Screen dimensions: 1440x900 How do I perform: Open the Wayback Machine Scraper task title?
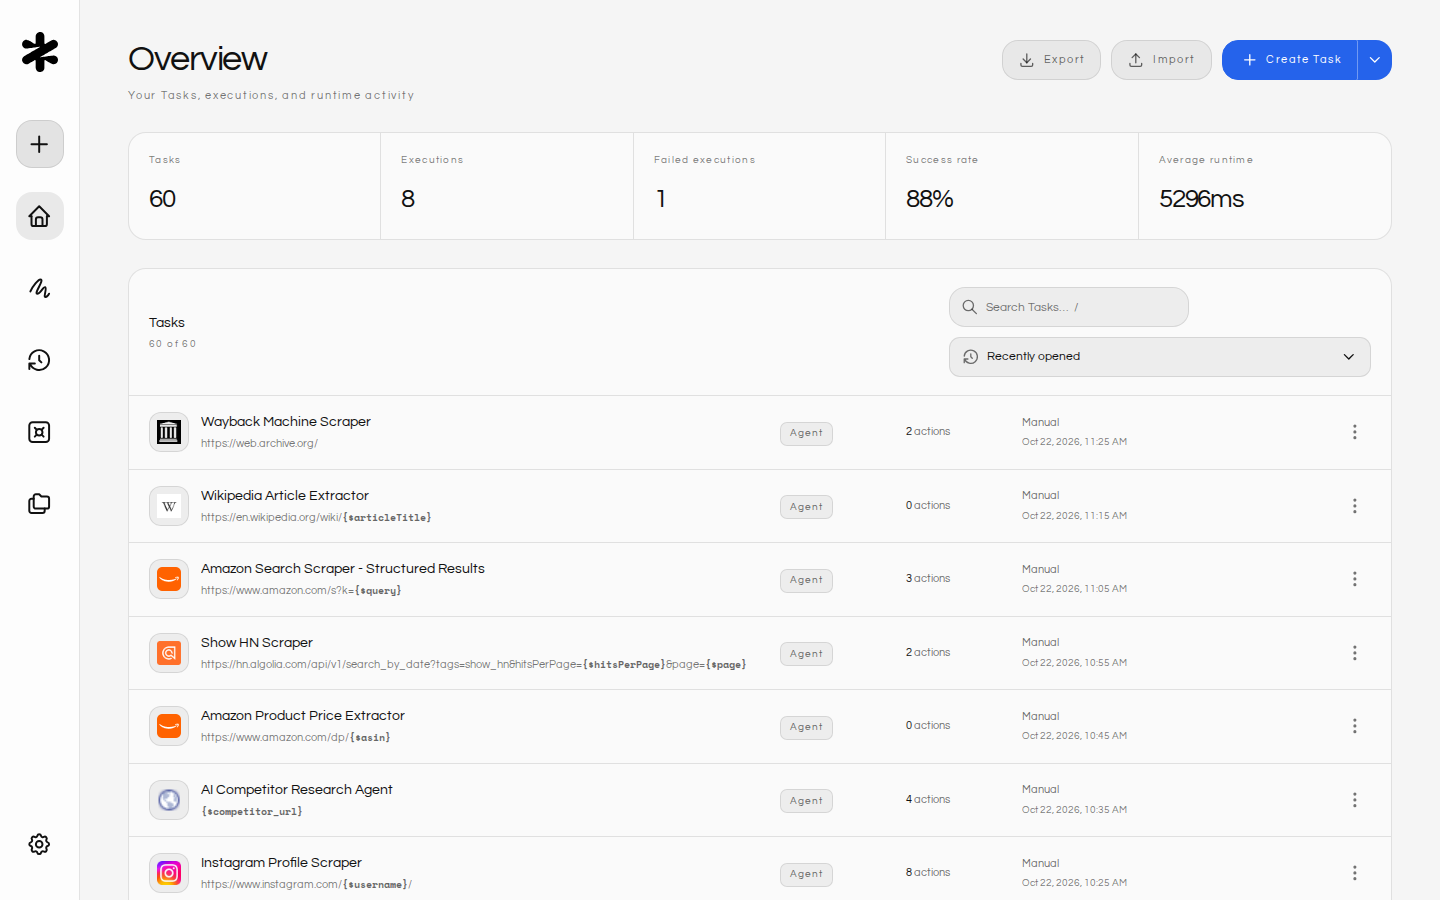pos(286,422)
